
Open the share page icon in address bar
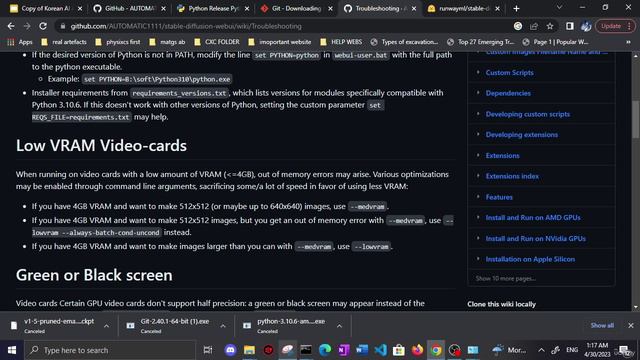pos(534,26)
